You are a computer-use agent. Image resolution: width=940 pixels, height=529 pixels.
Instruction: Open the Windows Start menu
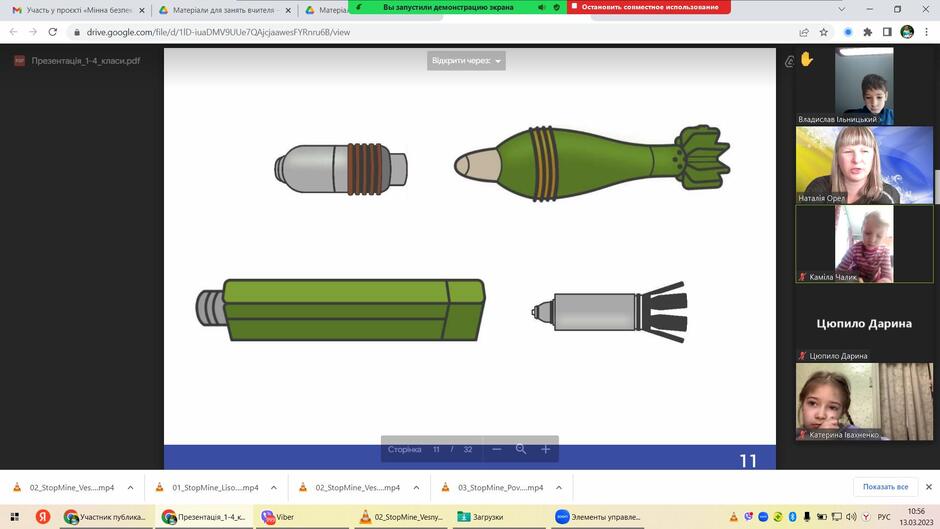[14, 517]
